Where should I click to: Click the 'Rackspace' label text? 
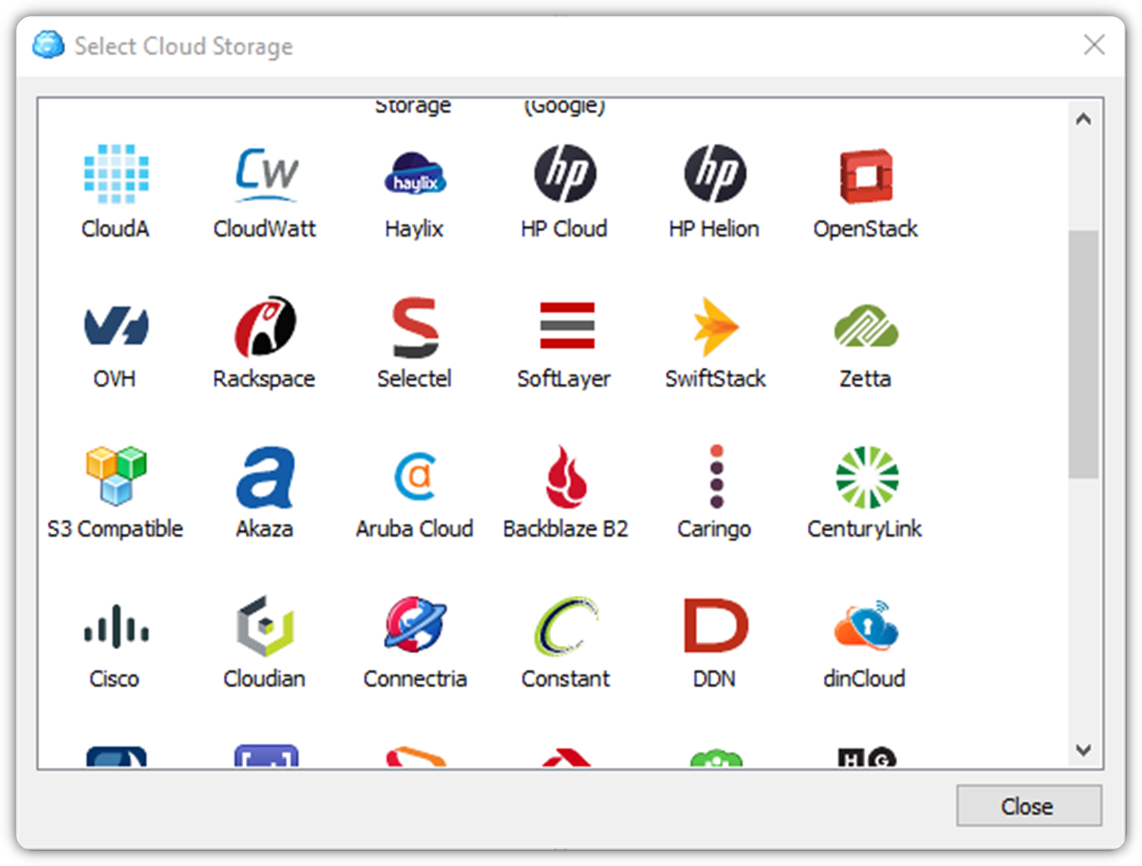pyautogui.click(x=264, y=379)
